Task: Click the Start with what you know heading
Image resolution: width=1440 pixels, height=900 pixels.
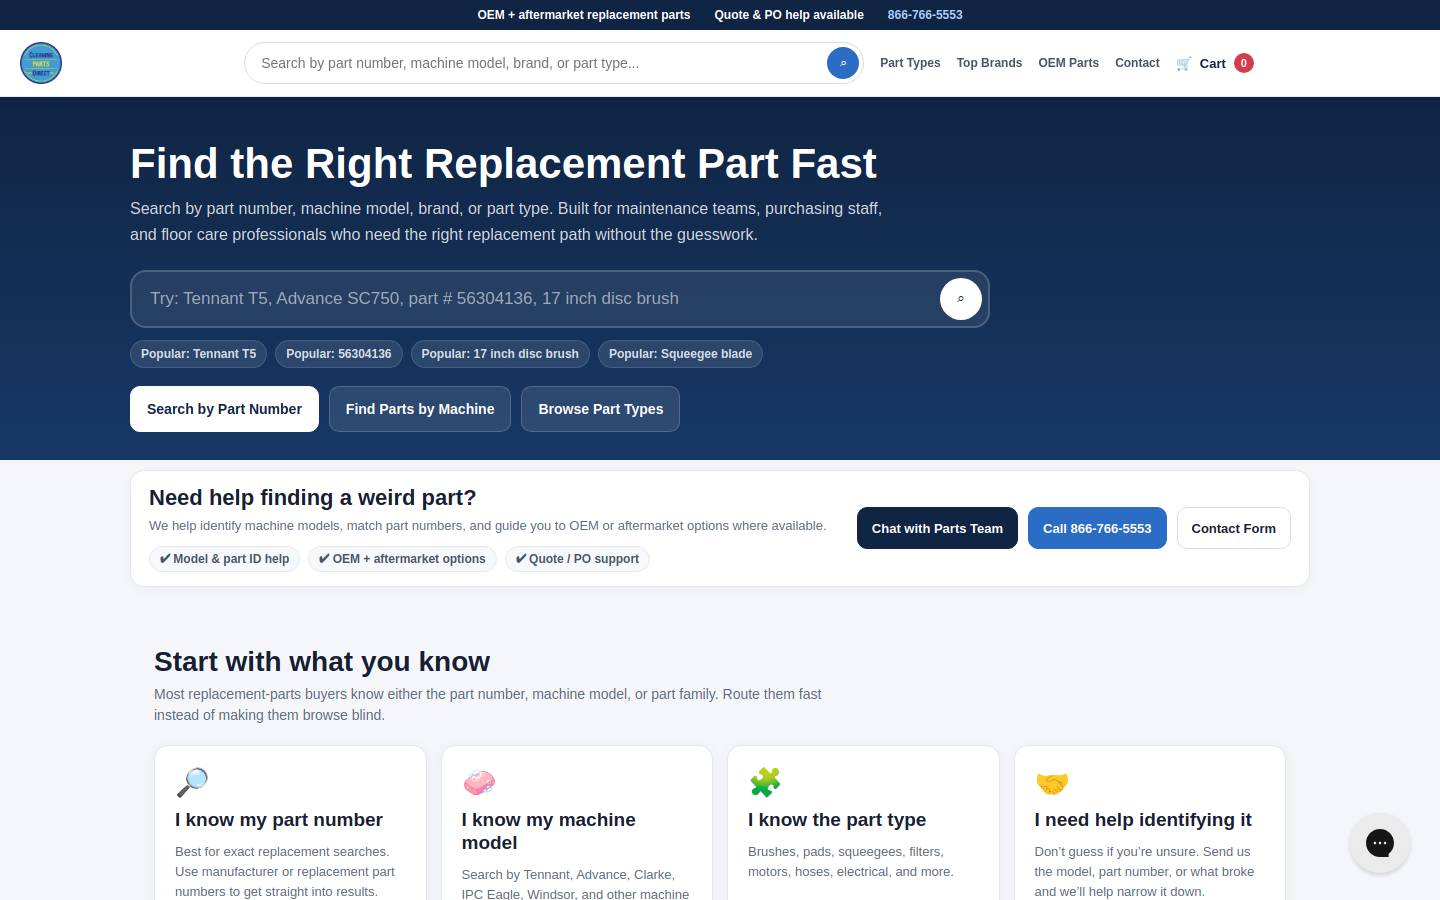Action: [x=322, y=662]
